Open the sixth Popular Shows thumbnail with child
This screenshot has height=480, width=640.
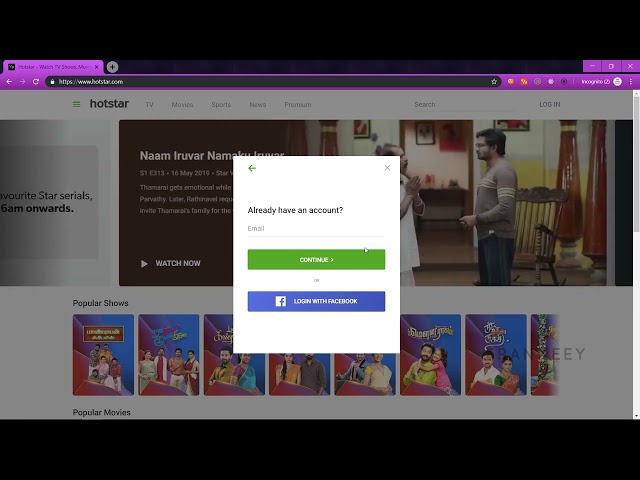[430, 355]
